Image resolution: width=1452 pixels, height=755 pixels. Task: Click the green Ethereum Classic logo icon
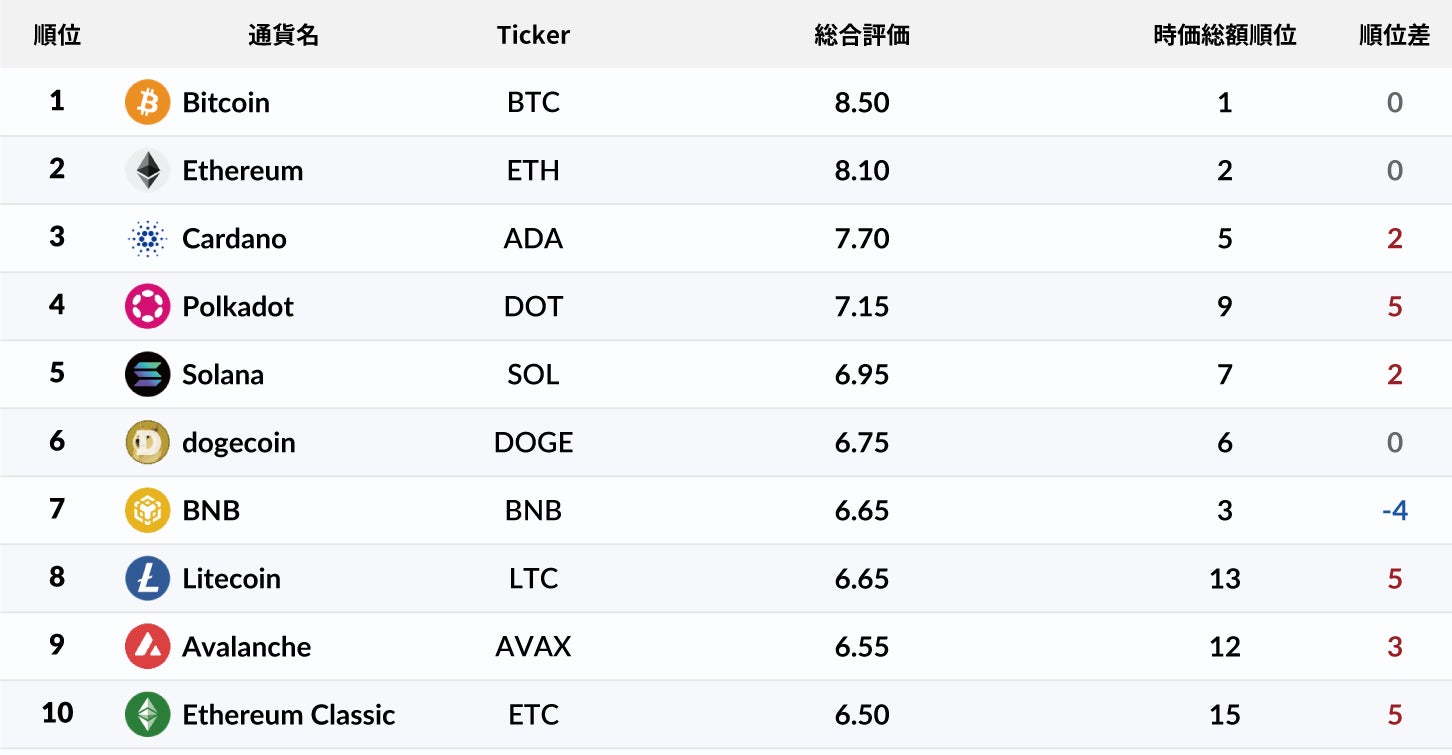pyautogui.click(x=148, y=715)
